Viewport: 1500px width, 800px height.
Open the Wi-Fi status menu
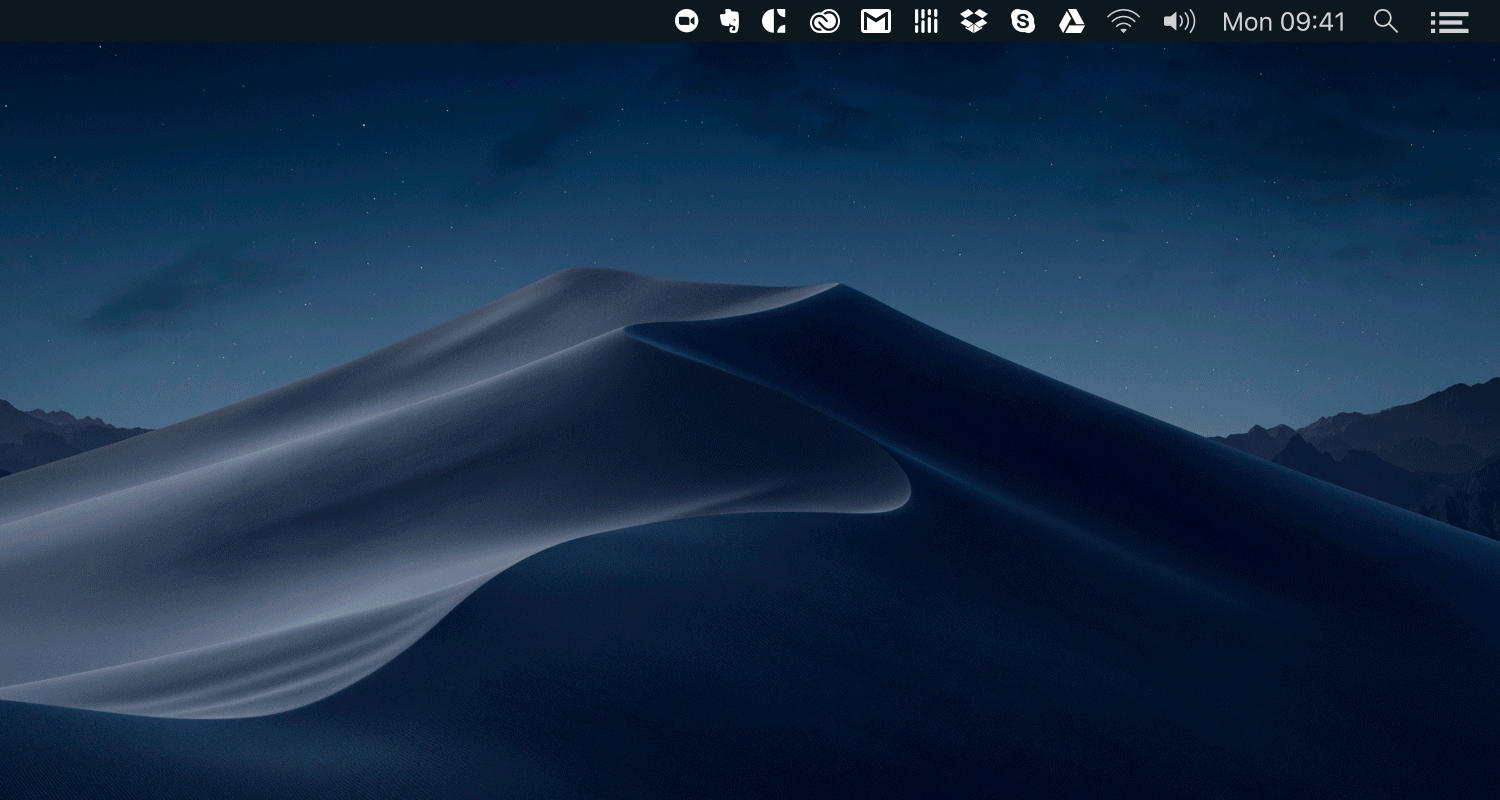coord(1124,21)
